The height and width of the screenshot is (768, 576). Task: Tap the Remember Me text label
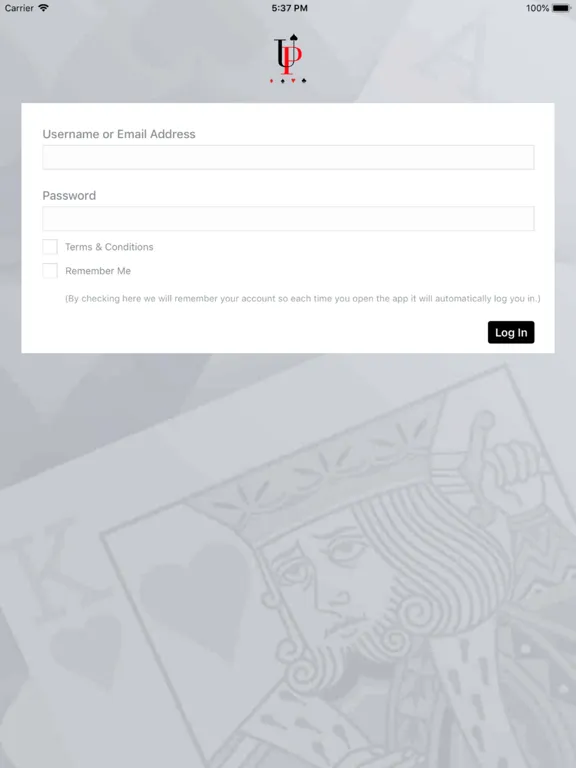(x=98, y=271)
